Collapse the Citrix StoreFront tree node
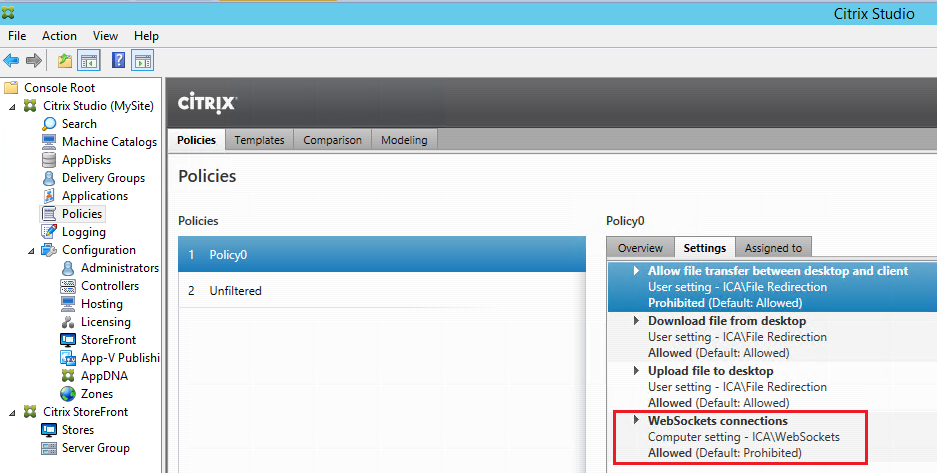The width and height of the screenshot is (937, 473). pyautogui.click(x=13, y=412)
